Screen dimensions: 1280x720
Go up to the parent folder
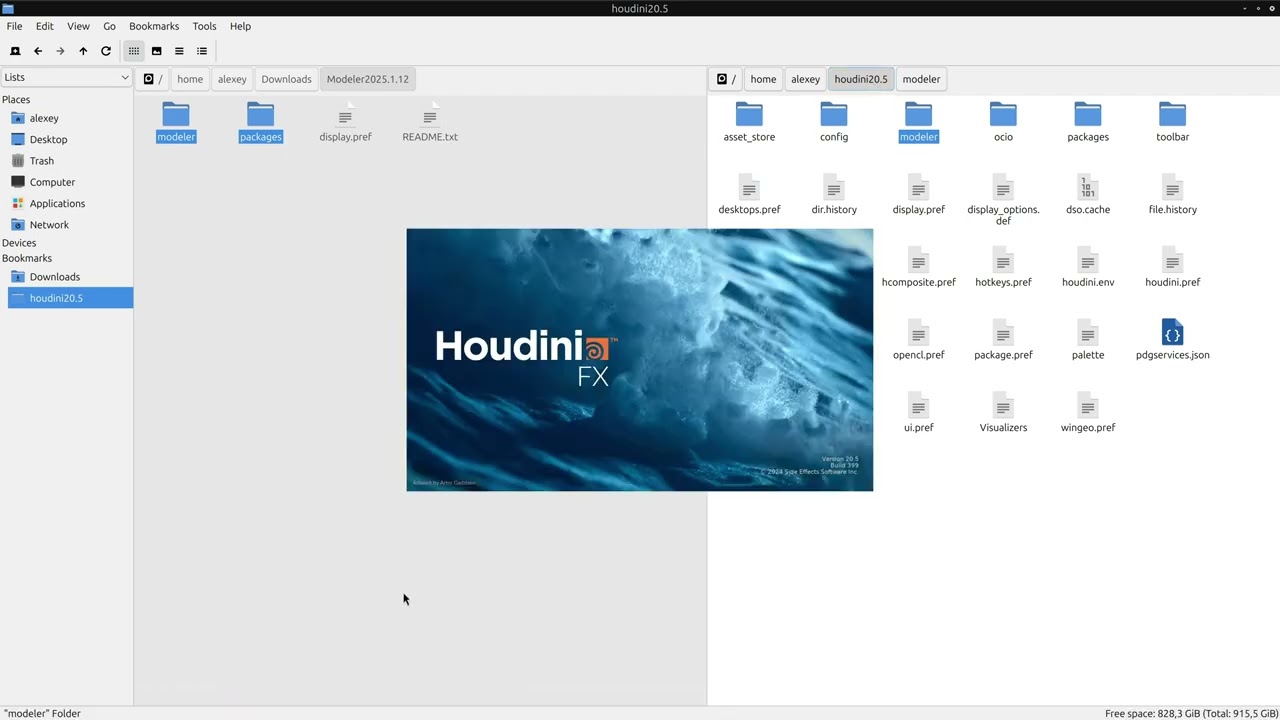tap(83, 51)
